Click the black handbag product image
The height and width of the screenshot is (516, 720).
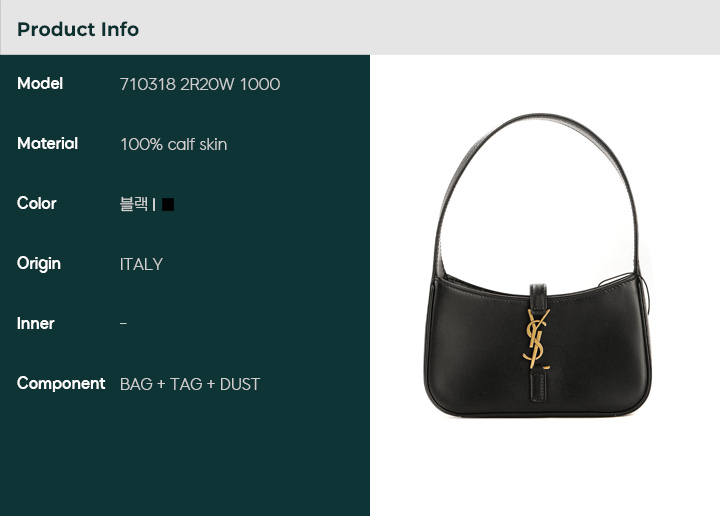pyautogui.click(x=538, y=265)
